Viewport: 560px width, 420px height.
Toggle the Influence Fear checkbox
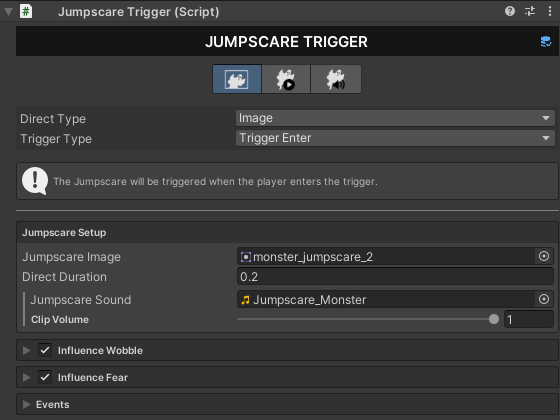(x=45, y=377)
